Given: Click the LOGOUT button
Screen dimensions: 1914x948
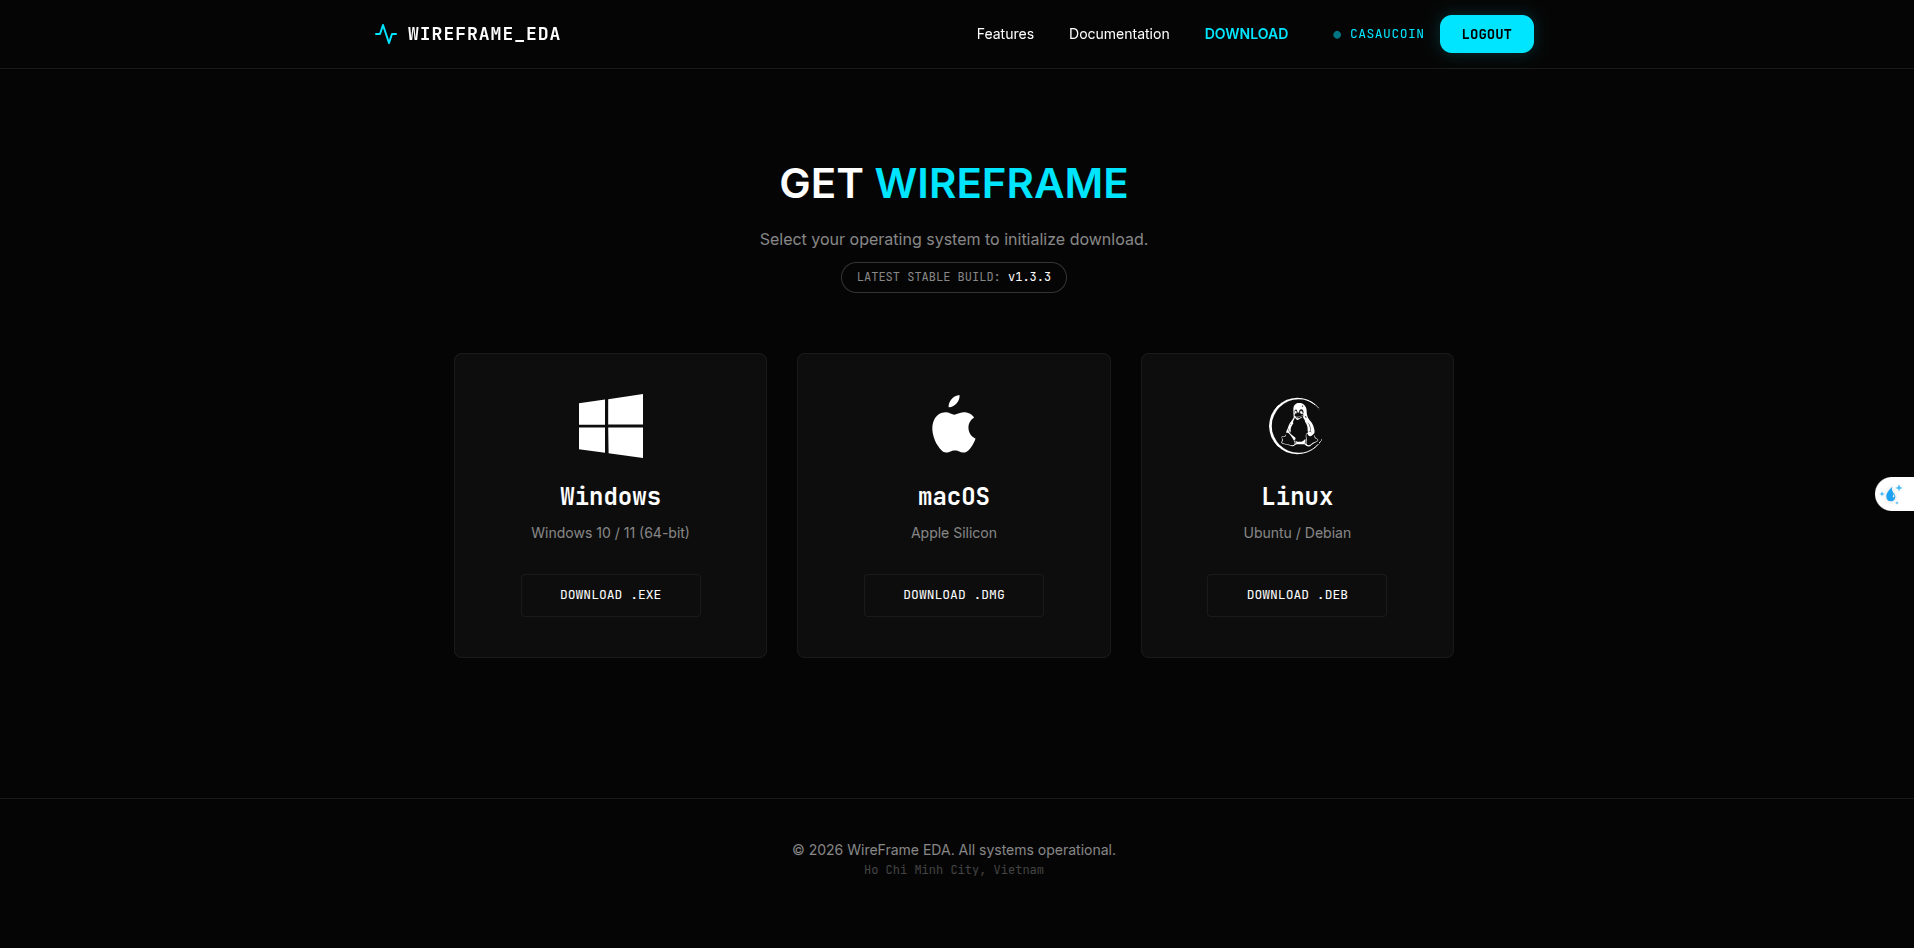Looking at the screenshot, I should (1486, 34).
